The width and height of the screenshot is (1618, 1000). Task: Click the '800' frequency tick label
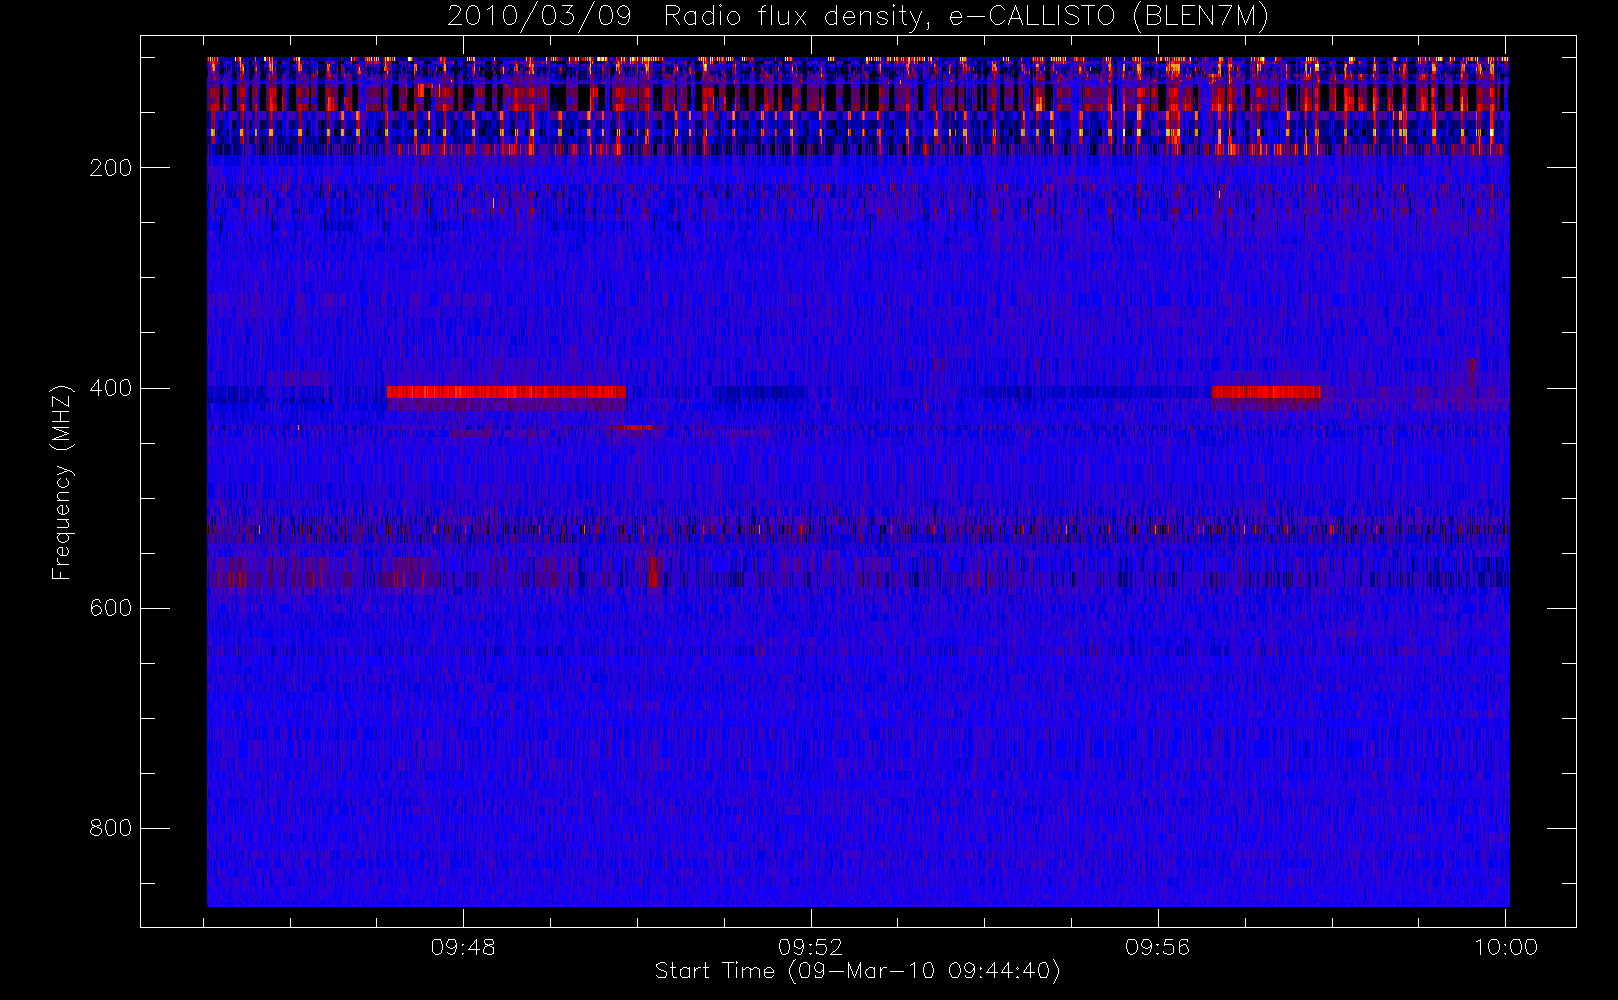click(x=111, y=828)
